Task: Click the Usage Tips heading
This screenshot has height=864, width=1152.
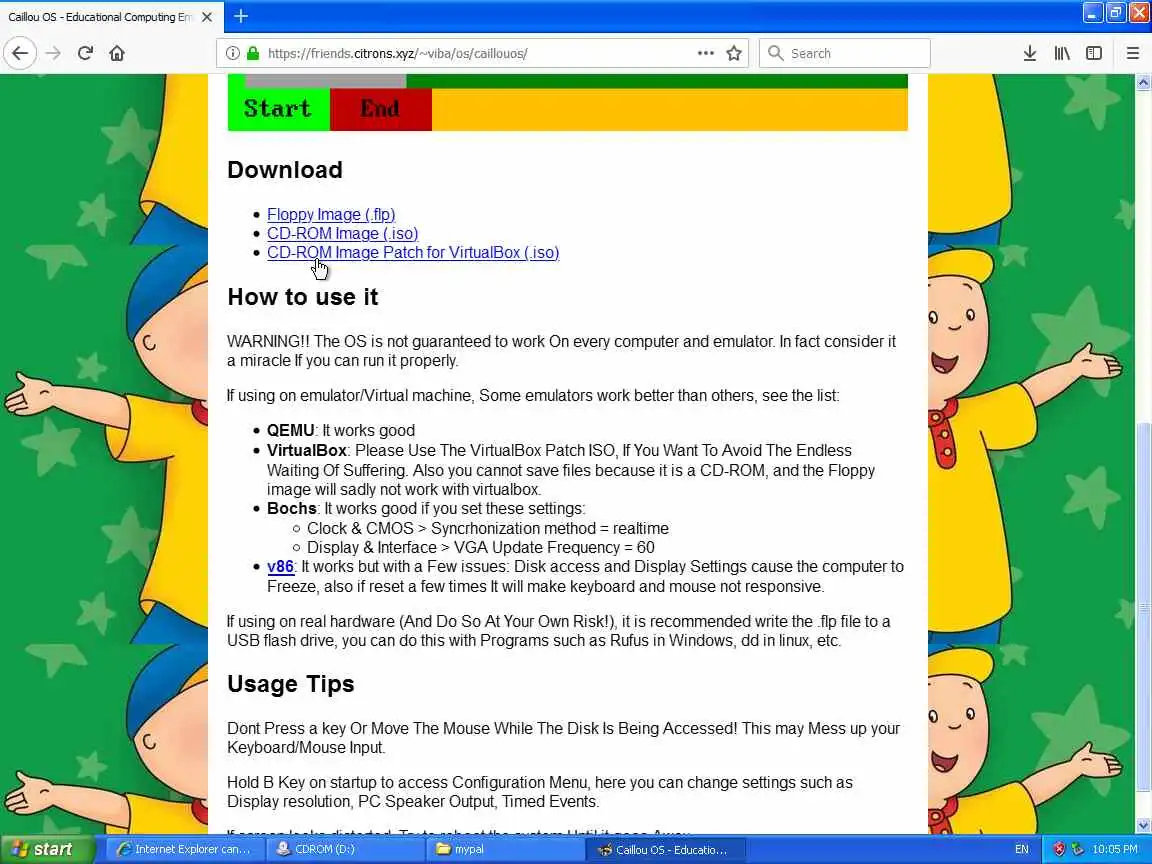Action: click(x=291, y=684)
